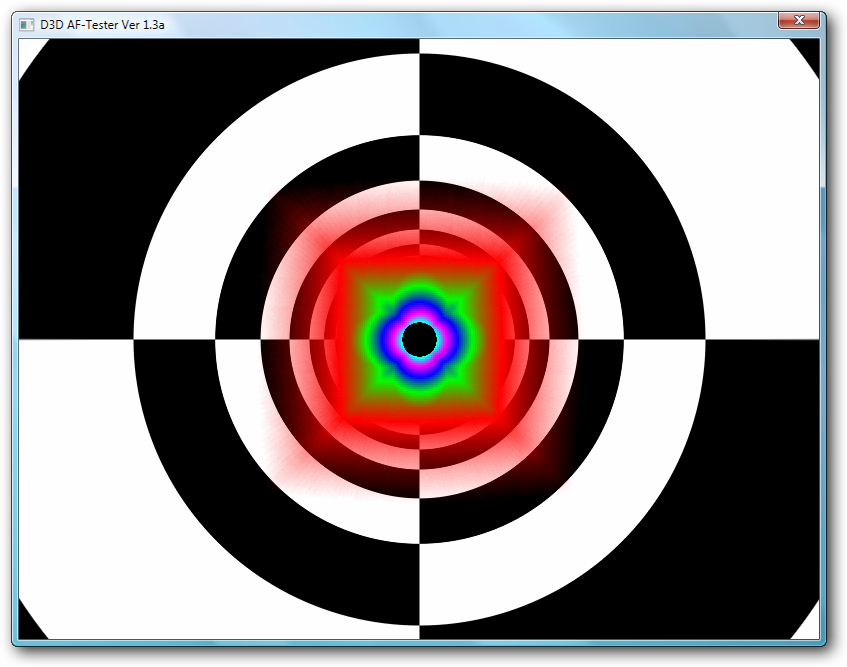Click the D3D AF-Tester title bar app icon
Image resolution: width=847 pixels, height=667 pixels.
pos(26,25)
